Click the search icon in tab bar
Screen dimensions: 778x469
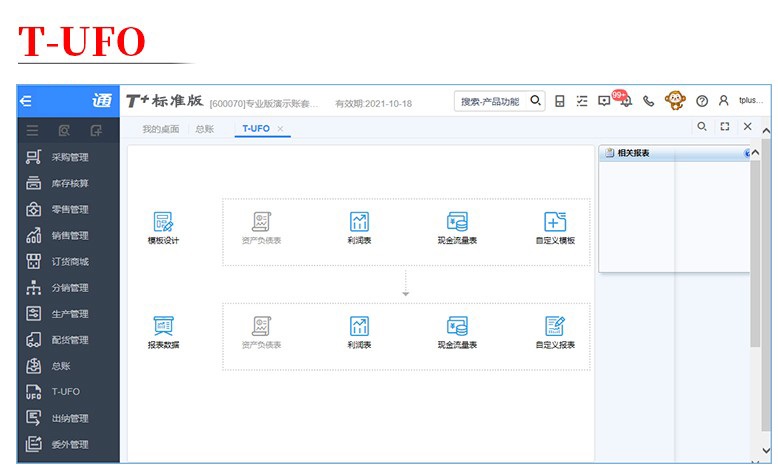(x=702, y=127)
